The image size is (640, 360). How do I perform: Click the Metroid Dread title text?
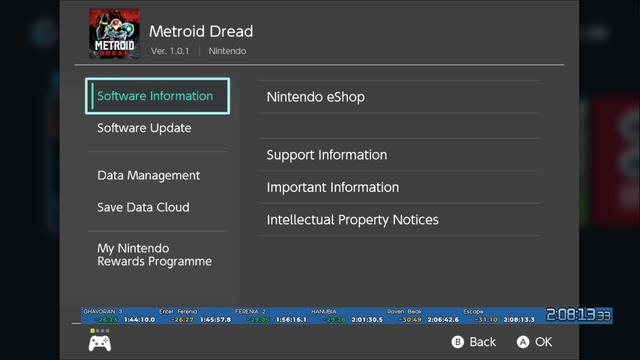pyautogui.click(x=201, y=31)
